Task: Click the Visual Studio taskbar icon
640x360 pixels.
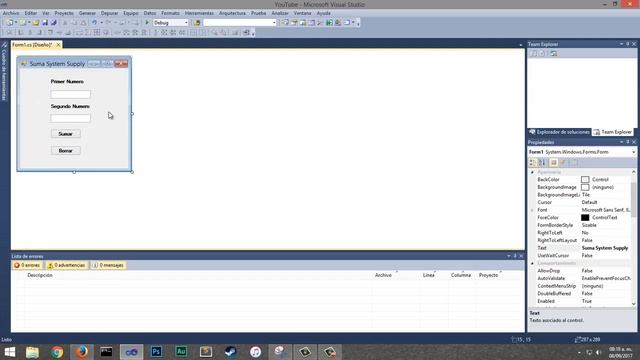Action: point(131,351)
